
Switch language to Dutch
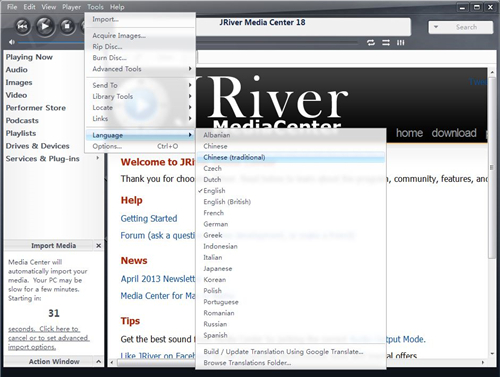tap(291, 179)
